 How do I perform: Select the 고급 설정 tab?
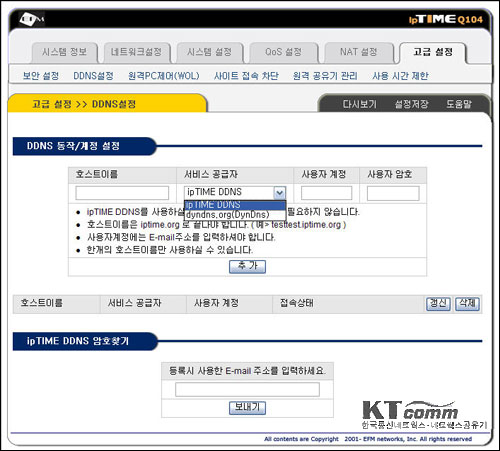[433, 52]
